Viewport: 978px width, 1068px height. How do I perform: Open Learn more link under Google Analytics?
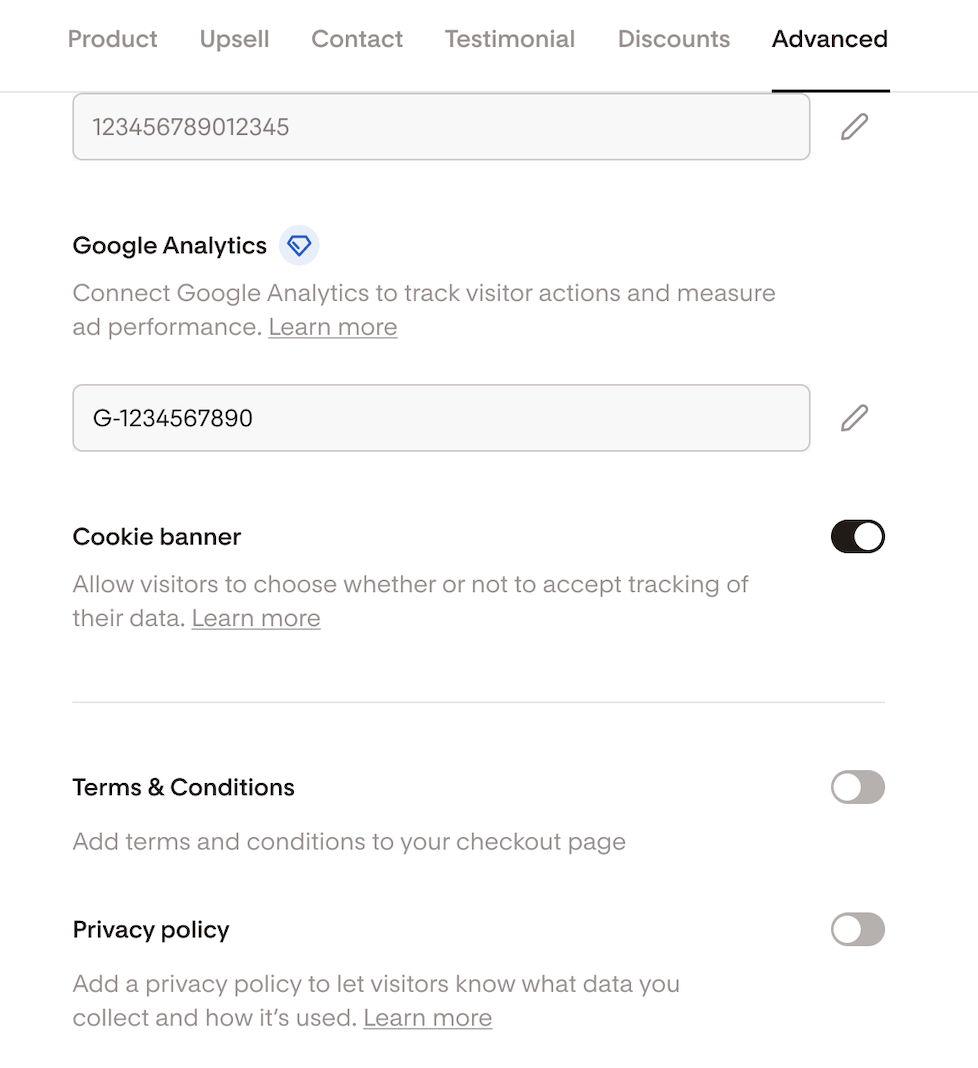(x=333, y=327)
